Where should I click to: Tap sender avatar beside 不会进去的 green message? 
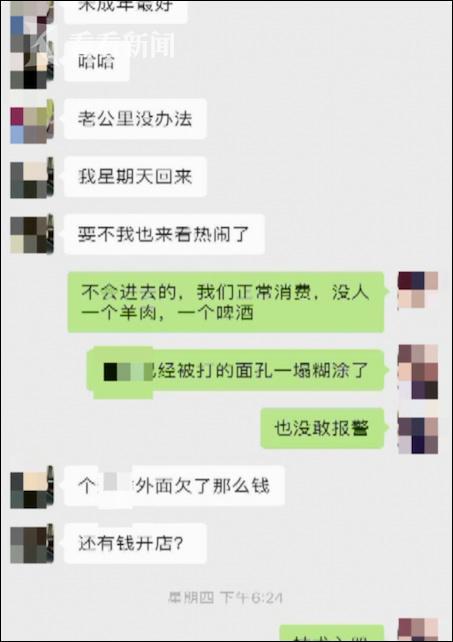[x=418, y=290]
